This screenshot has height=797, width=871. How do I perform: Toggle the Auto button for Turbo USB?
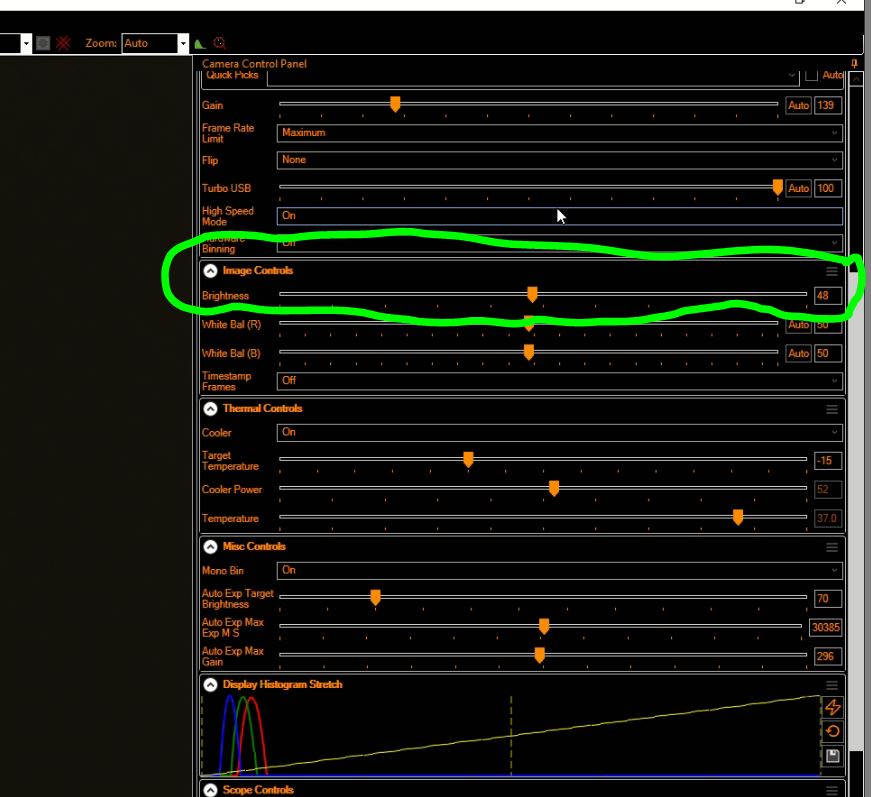pyautogui.click(x=798, y=188)
